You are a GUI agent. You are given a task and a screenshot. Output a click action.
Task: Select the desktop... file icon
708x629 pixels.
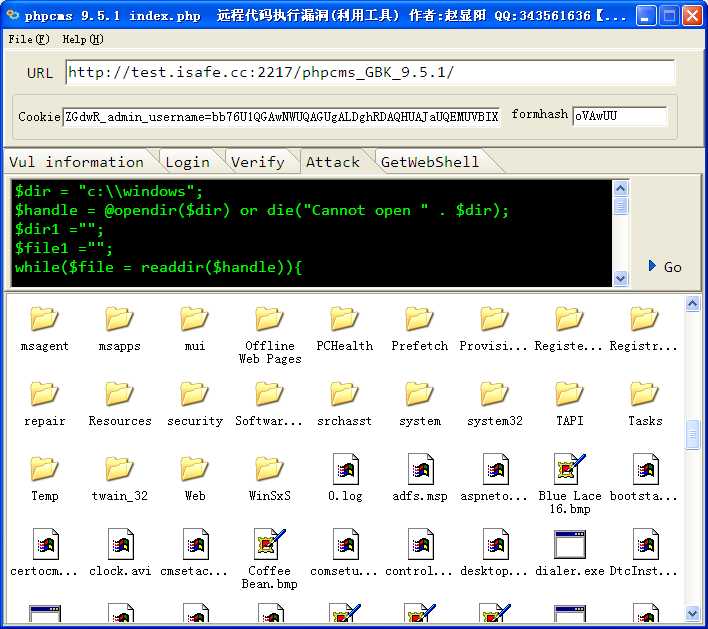click(x=495, y=544)
